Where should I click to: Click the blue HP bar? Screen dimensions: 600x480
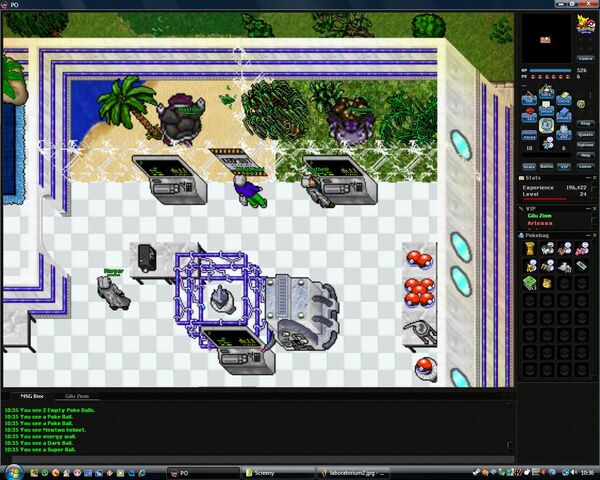tap(550, 70)
